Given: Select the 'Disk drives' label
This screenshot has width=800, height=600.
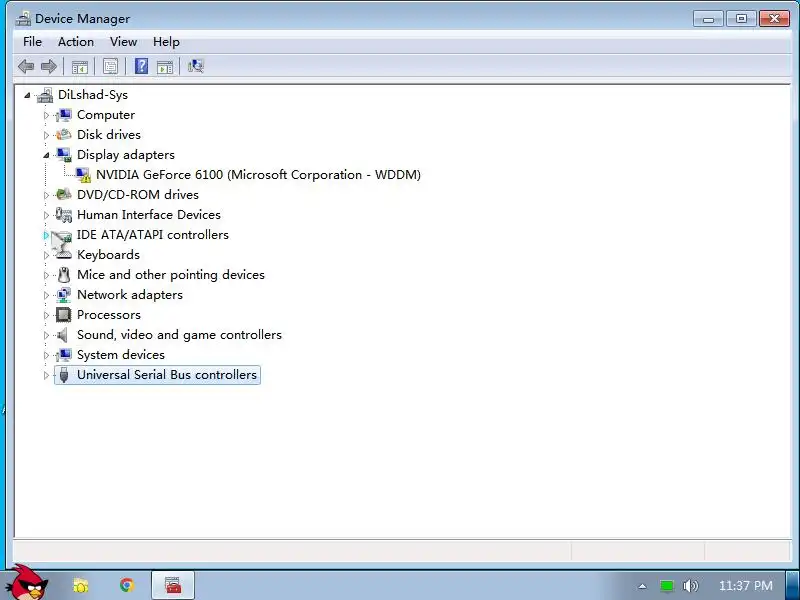Looking at the screenshot, I should coord(109,135).
